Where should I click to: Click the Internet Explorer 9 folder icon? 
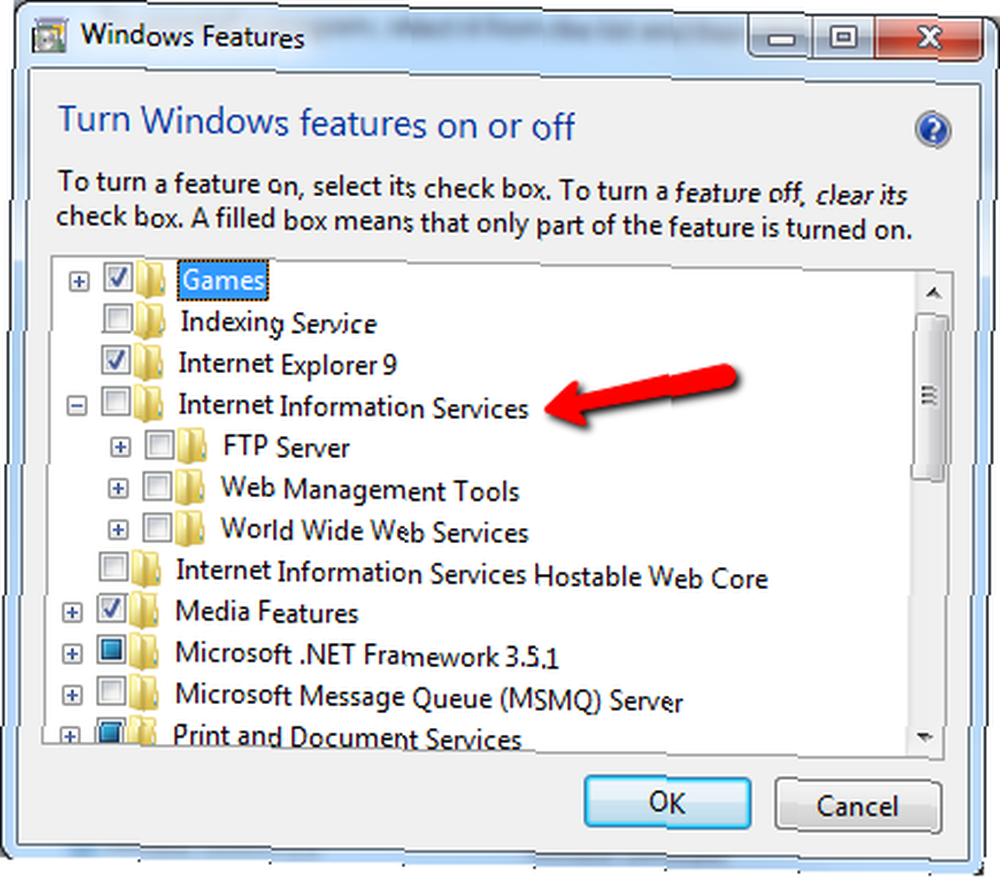tap(149, 363)
